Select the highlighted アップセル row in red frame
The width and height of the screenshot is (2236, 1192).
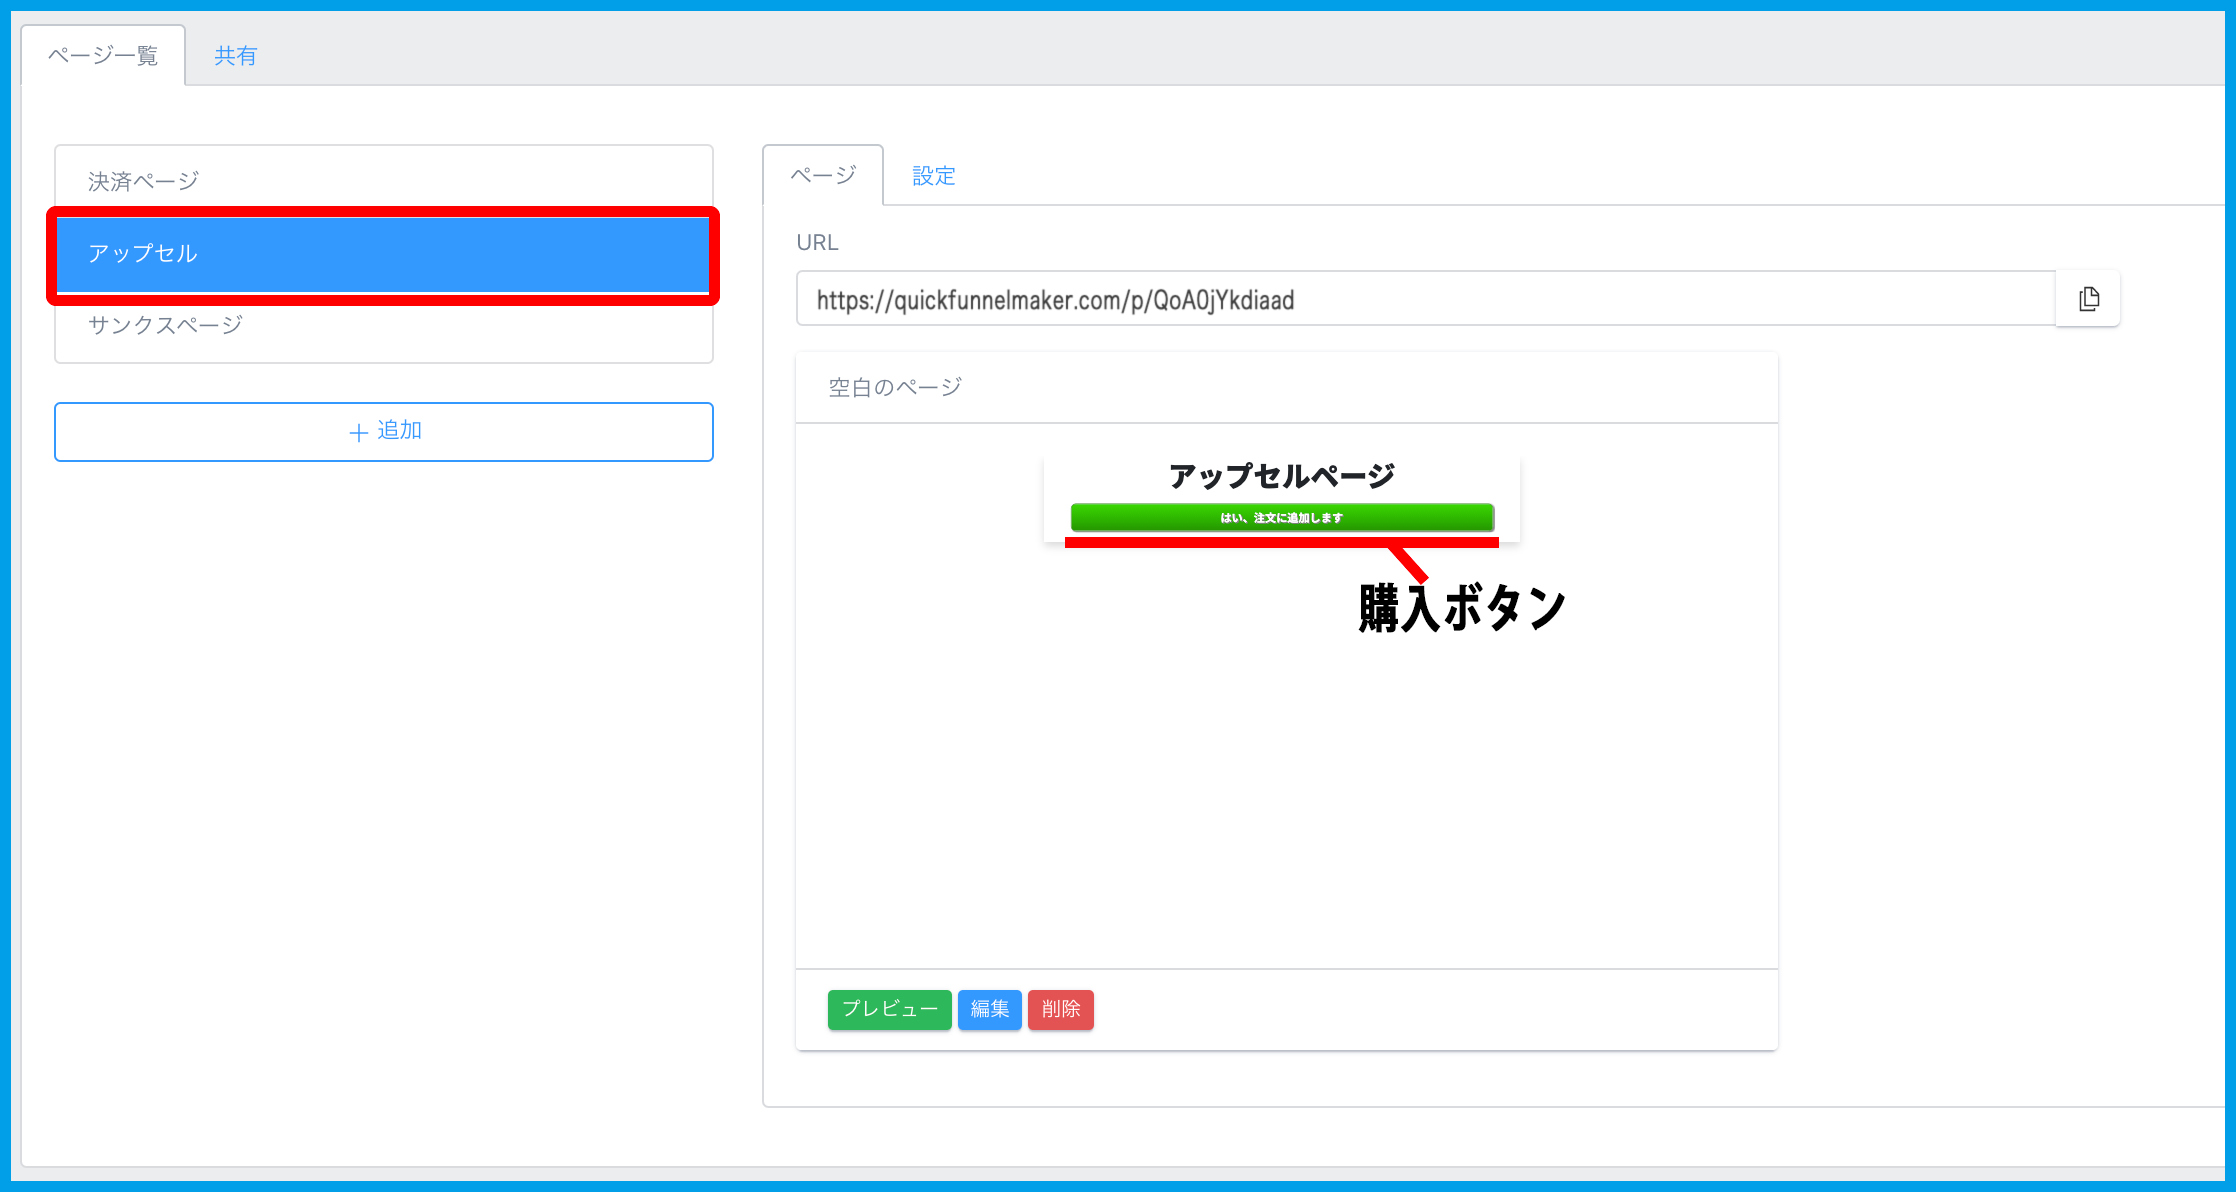tap(383, 253)
